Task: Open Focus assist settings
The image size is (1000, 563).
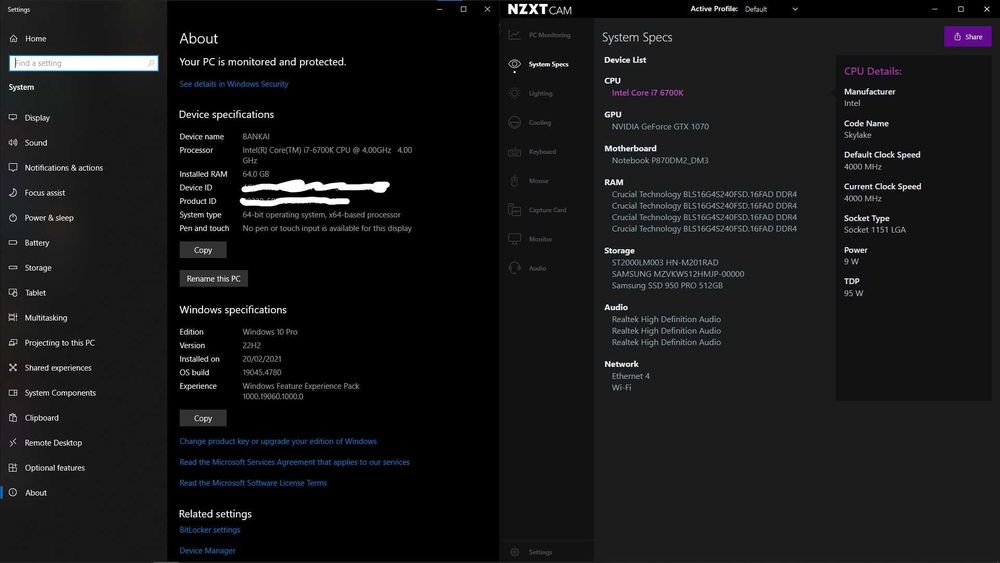Action: point(45,193)
